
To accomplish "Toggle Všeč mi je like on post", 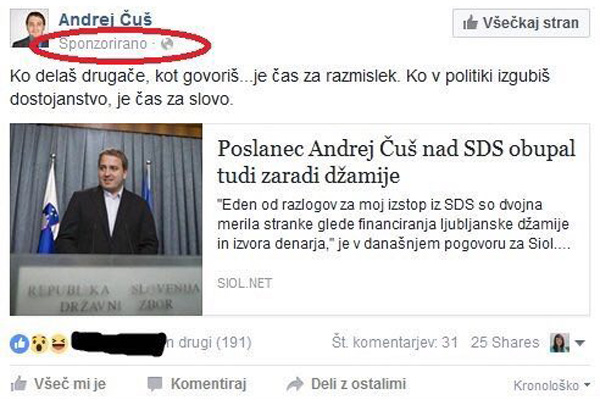I will click(x=59, y=384).
